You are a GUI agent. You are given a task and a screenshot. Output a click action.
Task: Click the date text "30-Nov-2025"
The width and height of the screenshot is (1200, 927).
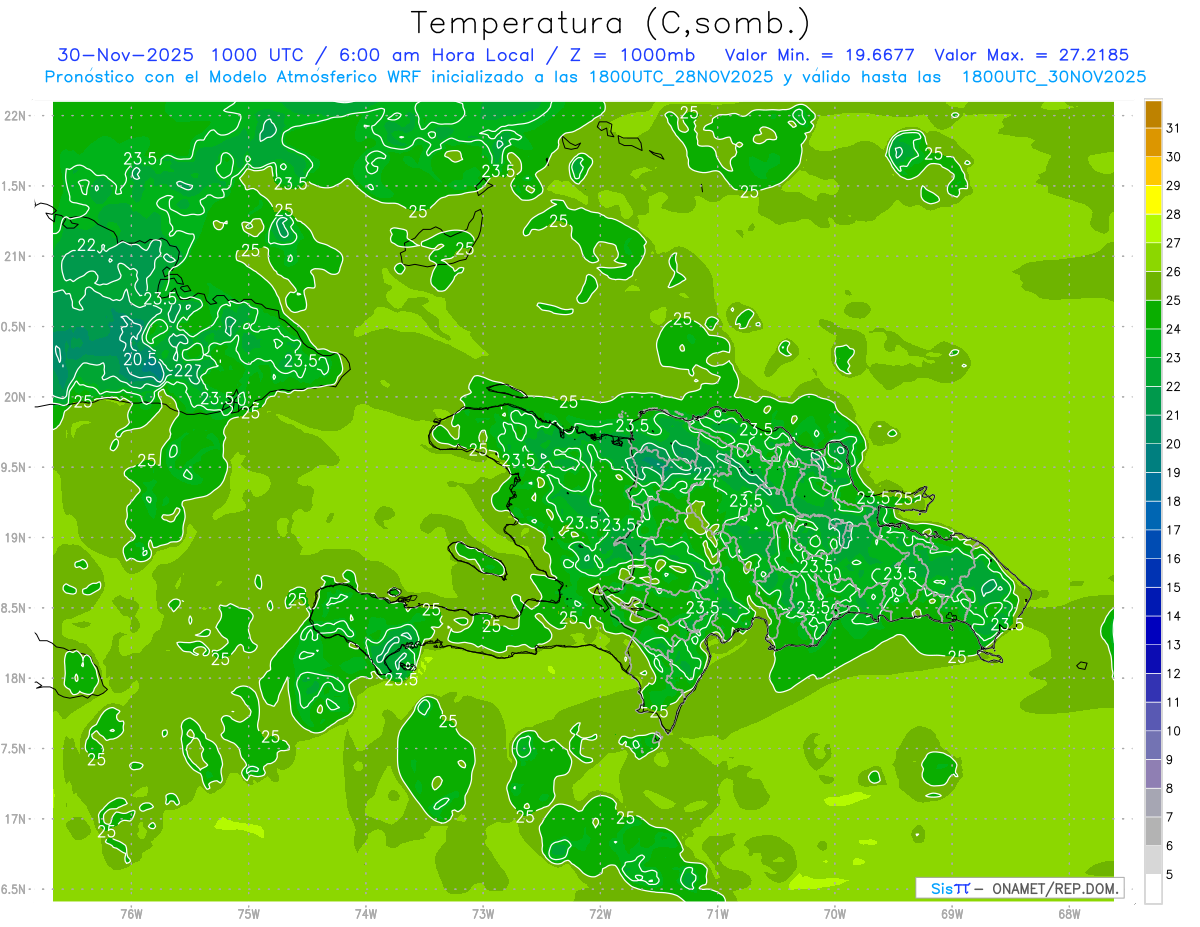coord(125,55)
